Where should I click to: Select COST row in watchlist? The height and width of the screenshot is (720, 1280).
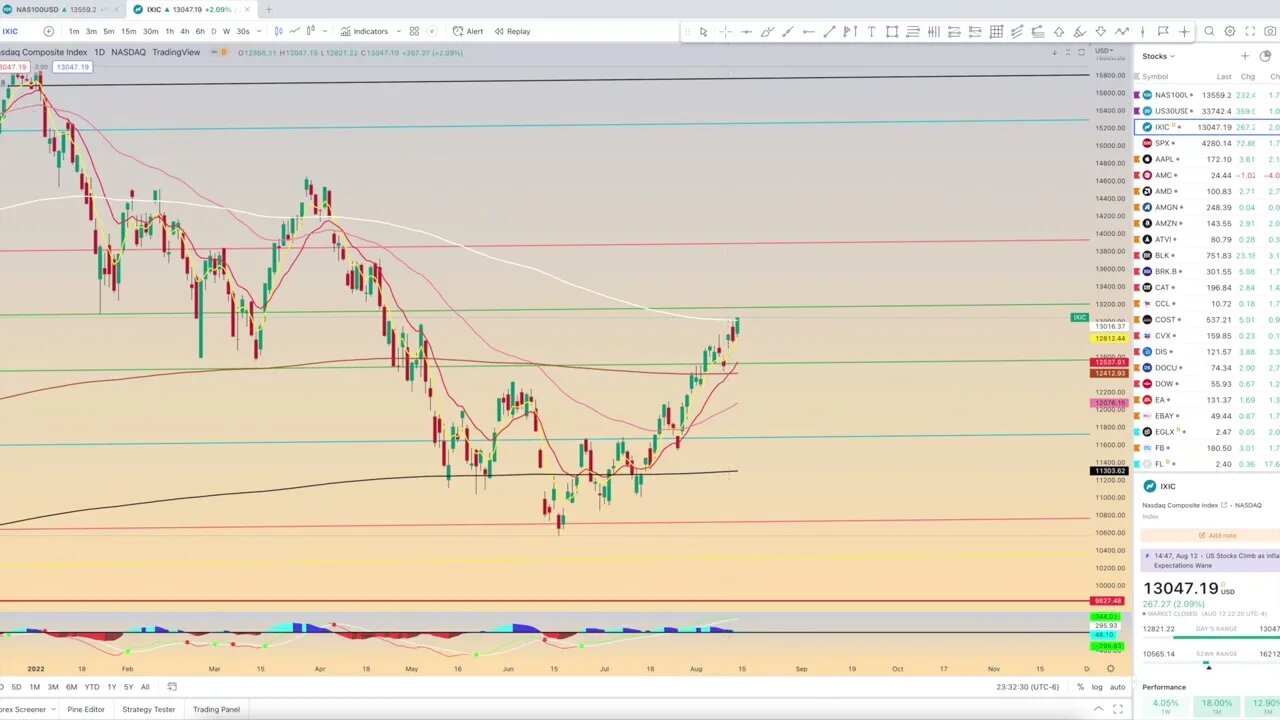[x=1207, y=319]
